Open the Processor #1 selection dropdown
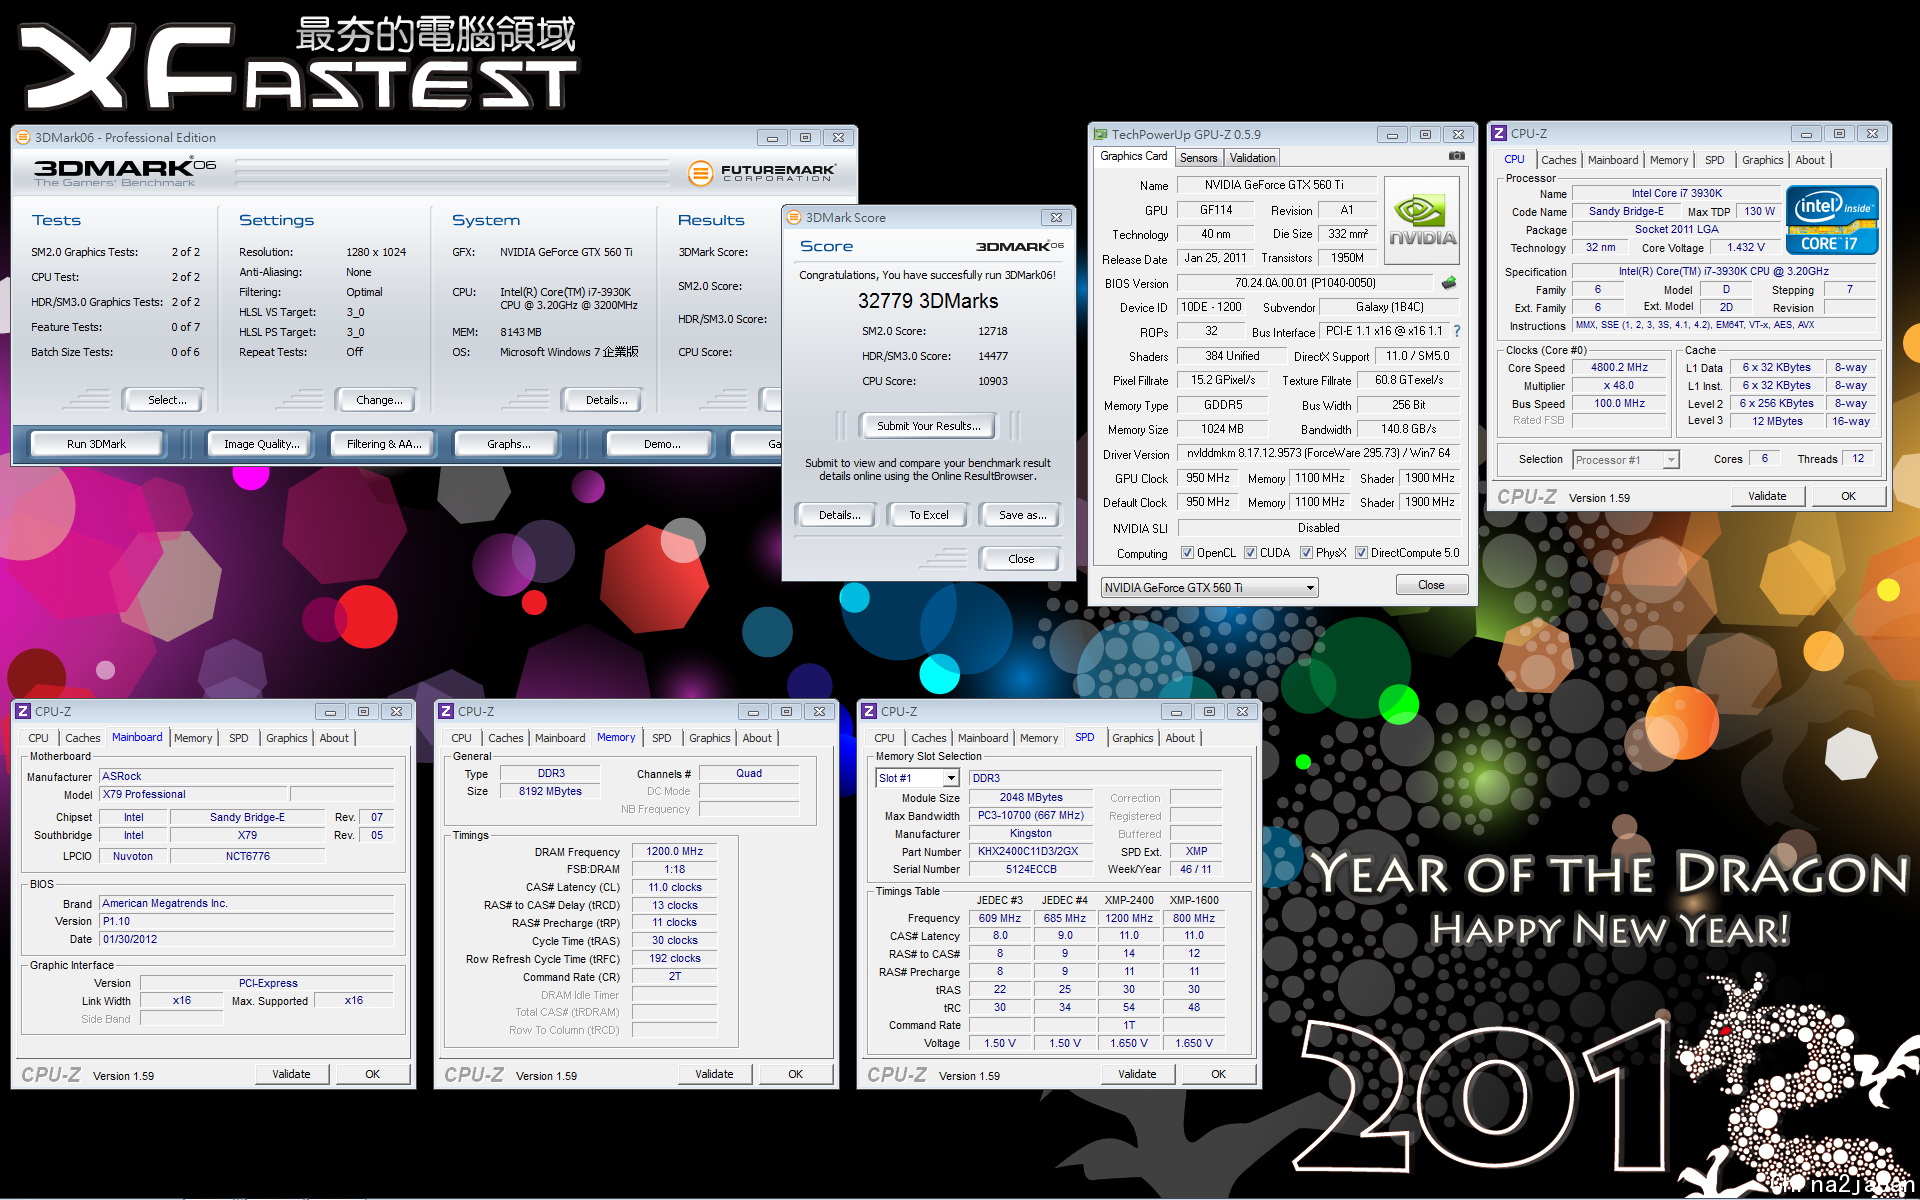The height and width of the screenshot is (1200, 1920). [1625, 460]
